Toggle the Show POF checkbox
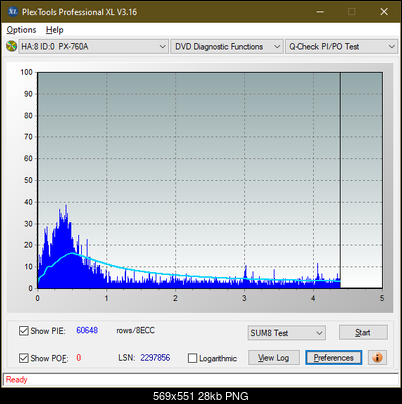Viewport: 402px width, 404px height. 24,358
